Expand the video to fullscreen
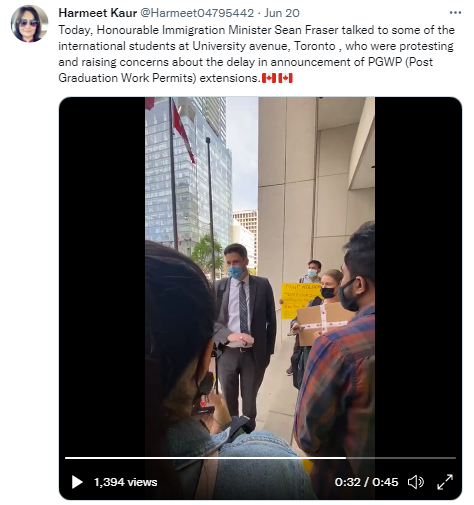 point(445,482)
